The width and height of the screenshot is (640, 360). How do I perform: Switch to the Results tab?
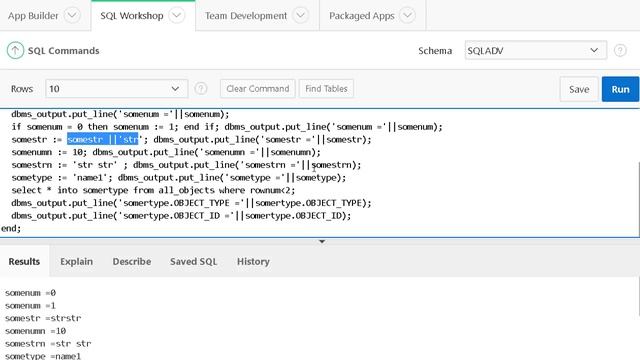pos(24,261)
